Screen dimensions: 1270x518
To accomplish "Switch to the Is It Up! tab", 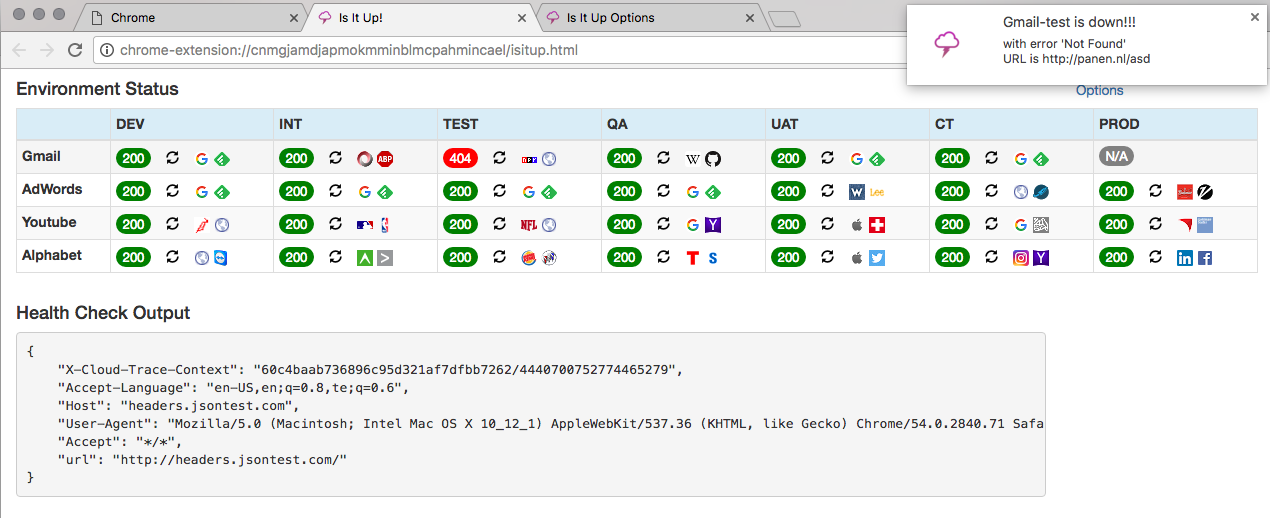I will click(x=420, y=18).
